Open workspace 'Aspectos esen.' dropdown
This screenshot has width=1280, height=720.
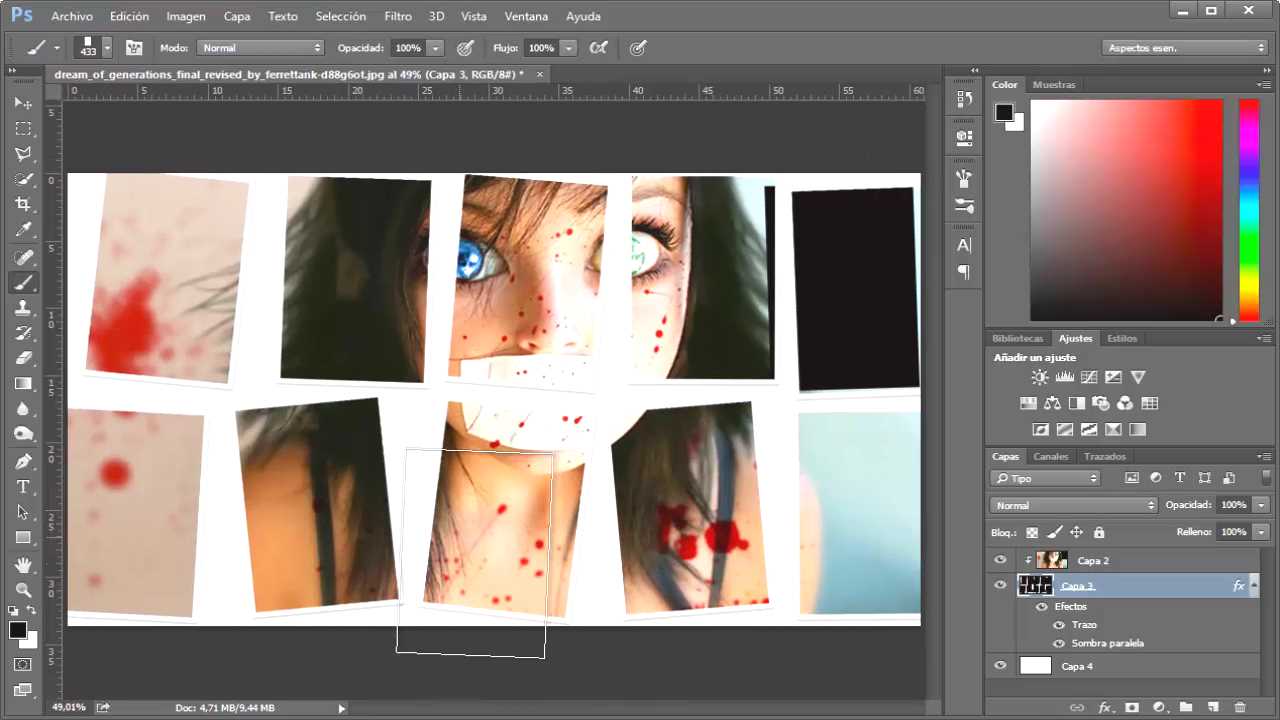1186,47
